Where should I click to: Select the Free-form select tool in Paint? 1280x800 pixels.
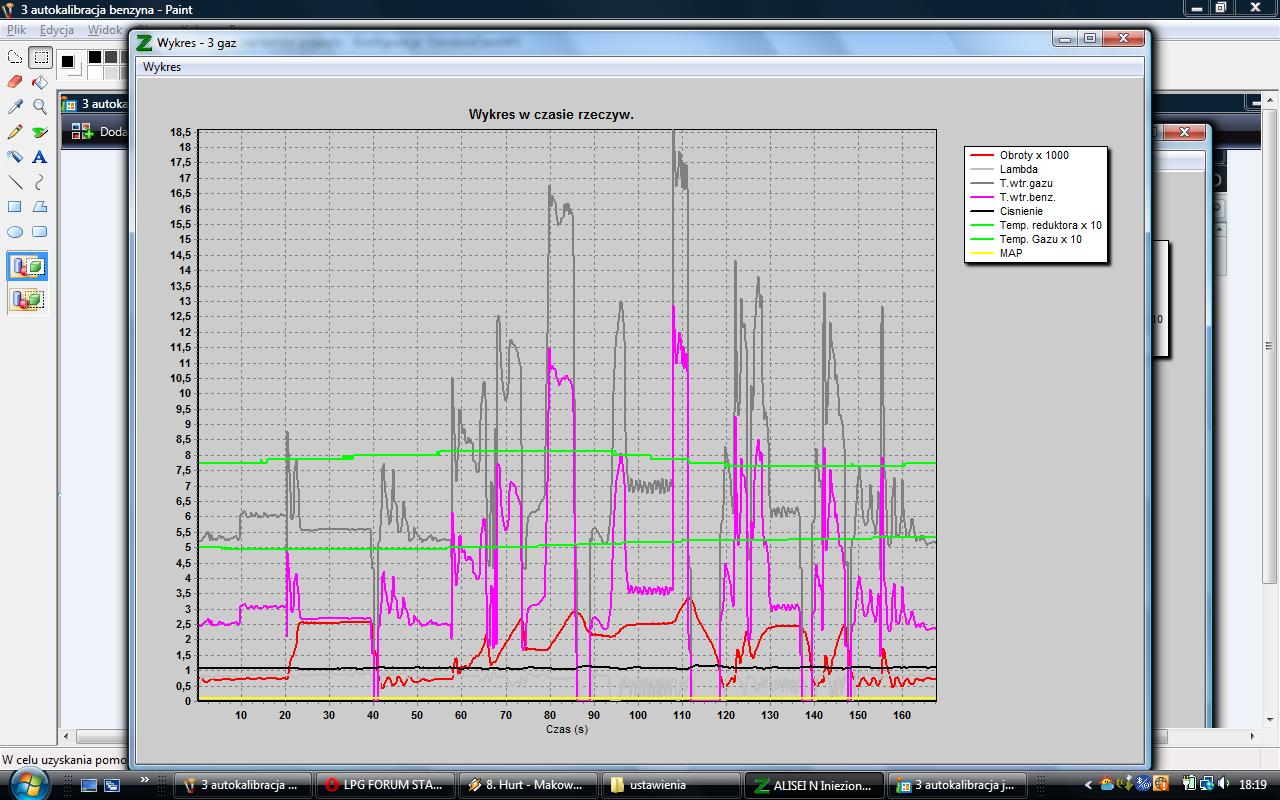(15, 58)
